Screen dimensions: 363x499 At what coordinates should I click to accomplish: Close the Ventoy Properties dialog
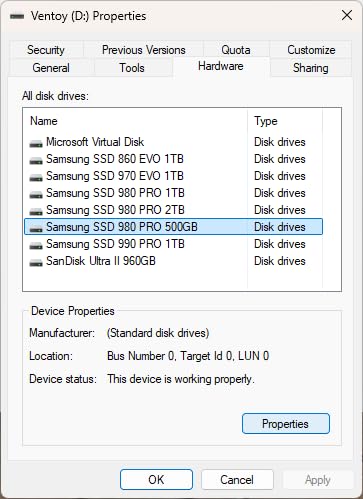[347, 15]
